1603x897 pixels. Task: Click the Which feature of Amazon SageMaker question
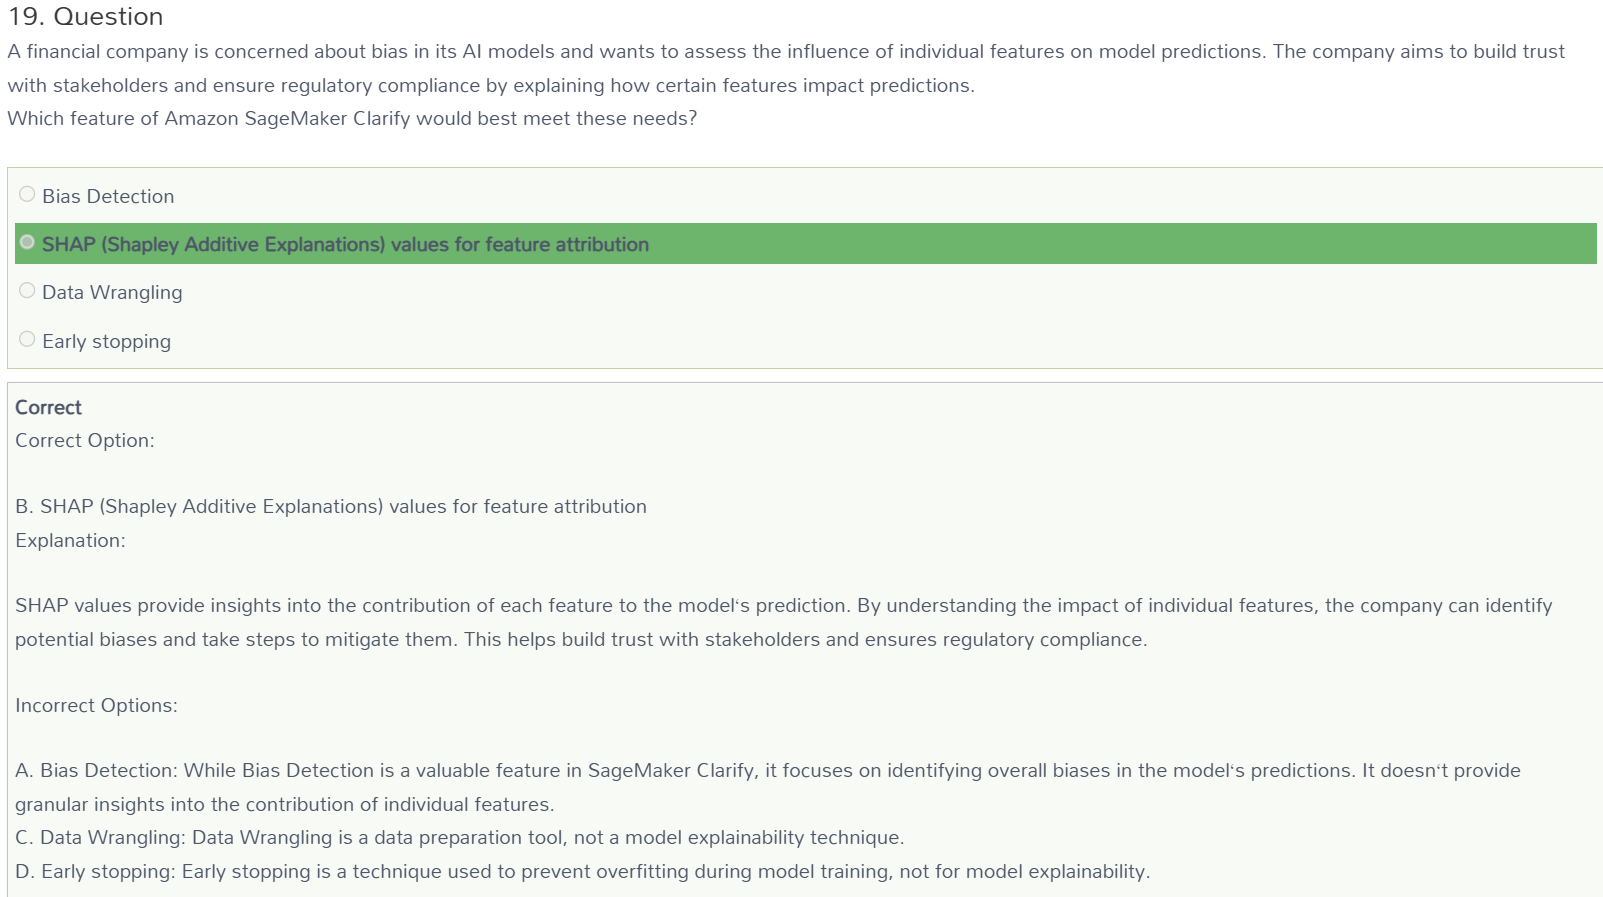[352, 118]
